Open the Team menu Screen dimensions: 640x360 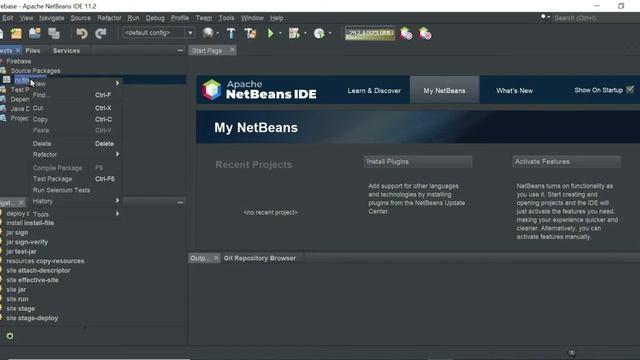204,18
